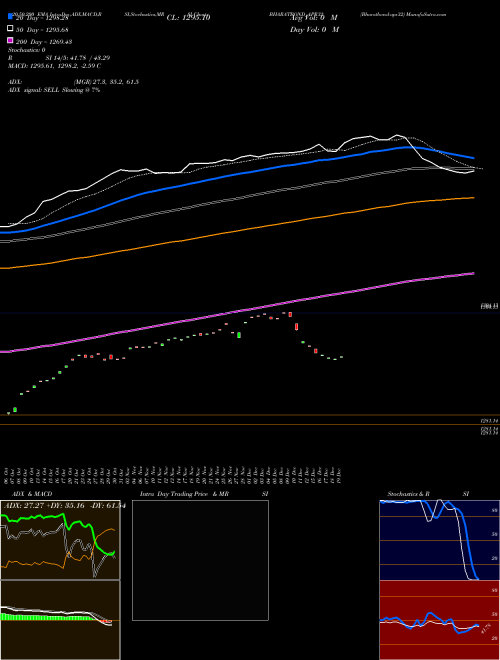Click the 'Day Vol: 0 M' text
This screenshot has height=660, width=500.
[x=314, y=30]
